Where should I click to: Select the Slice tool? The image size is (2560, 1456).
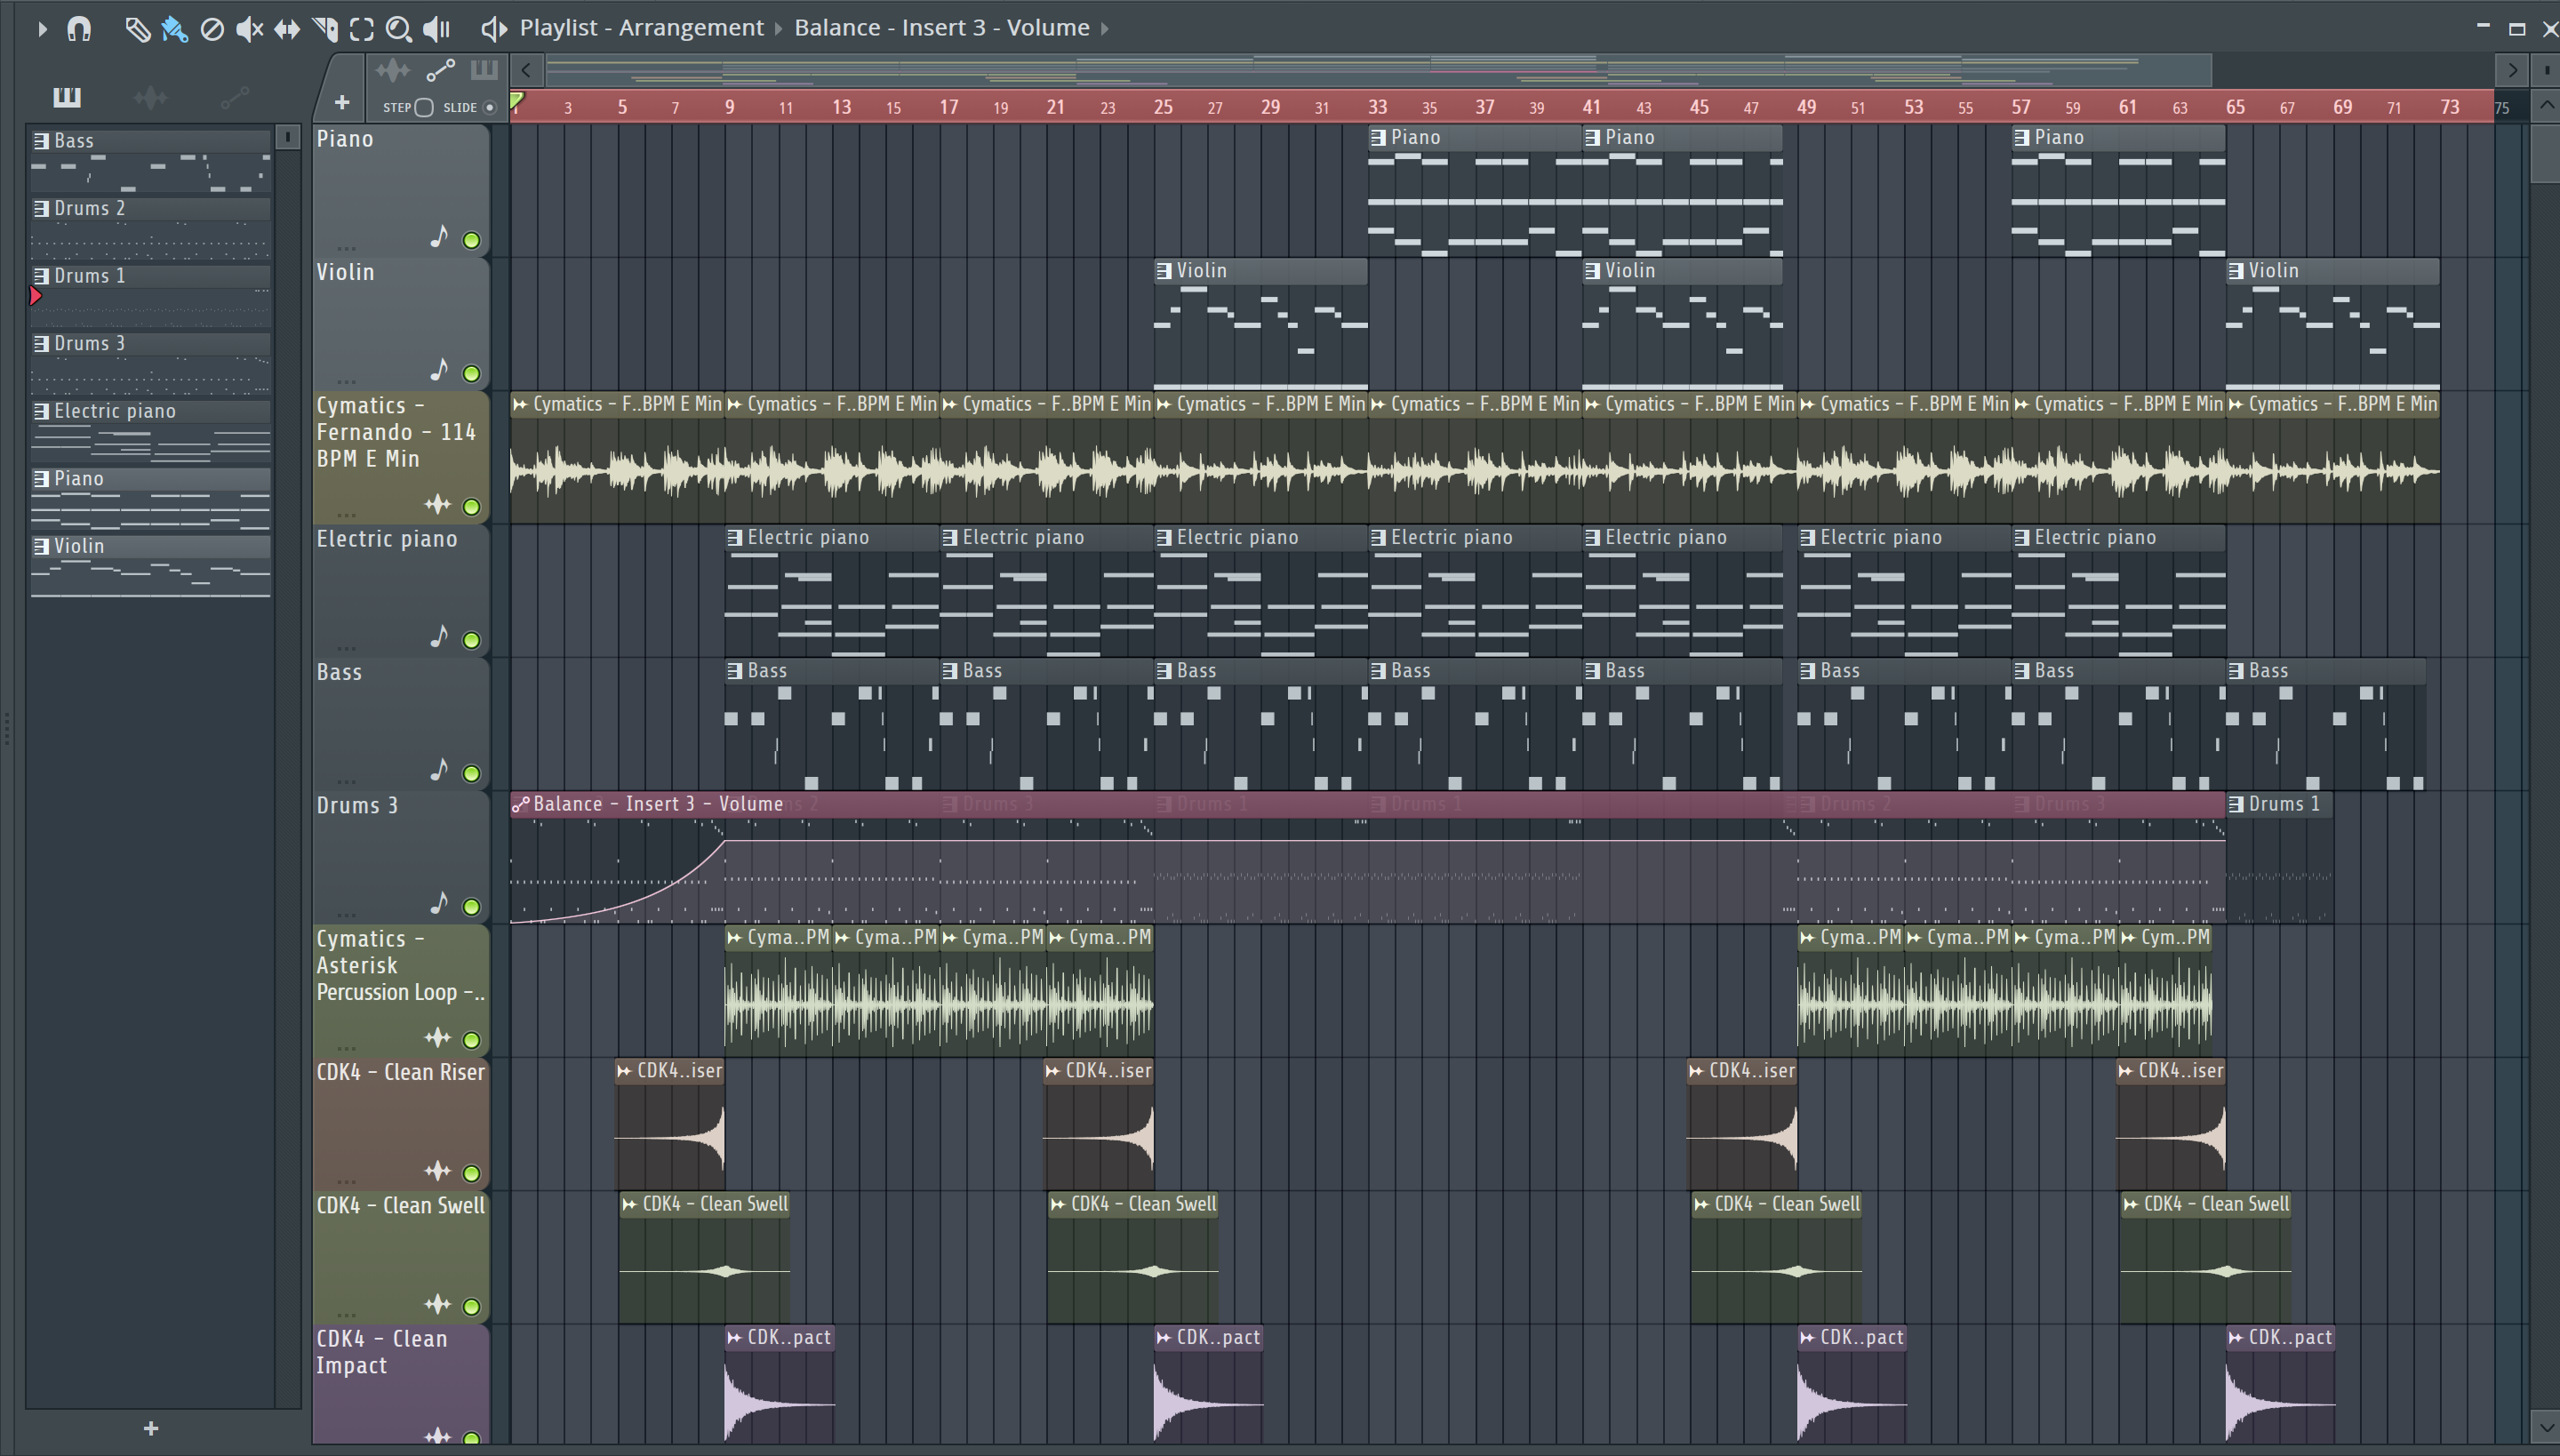325,29
